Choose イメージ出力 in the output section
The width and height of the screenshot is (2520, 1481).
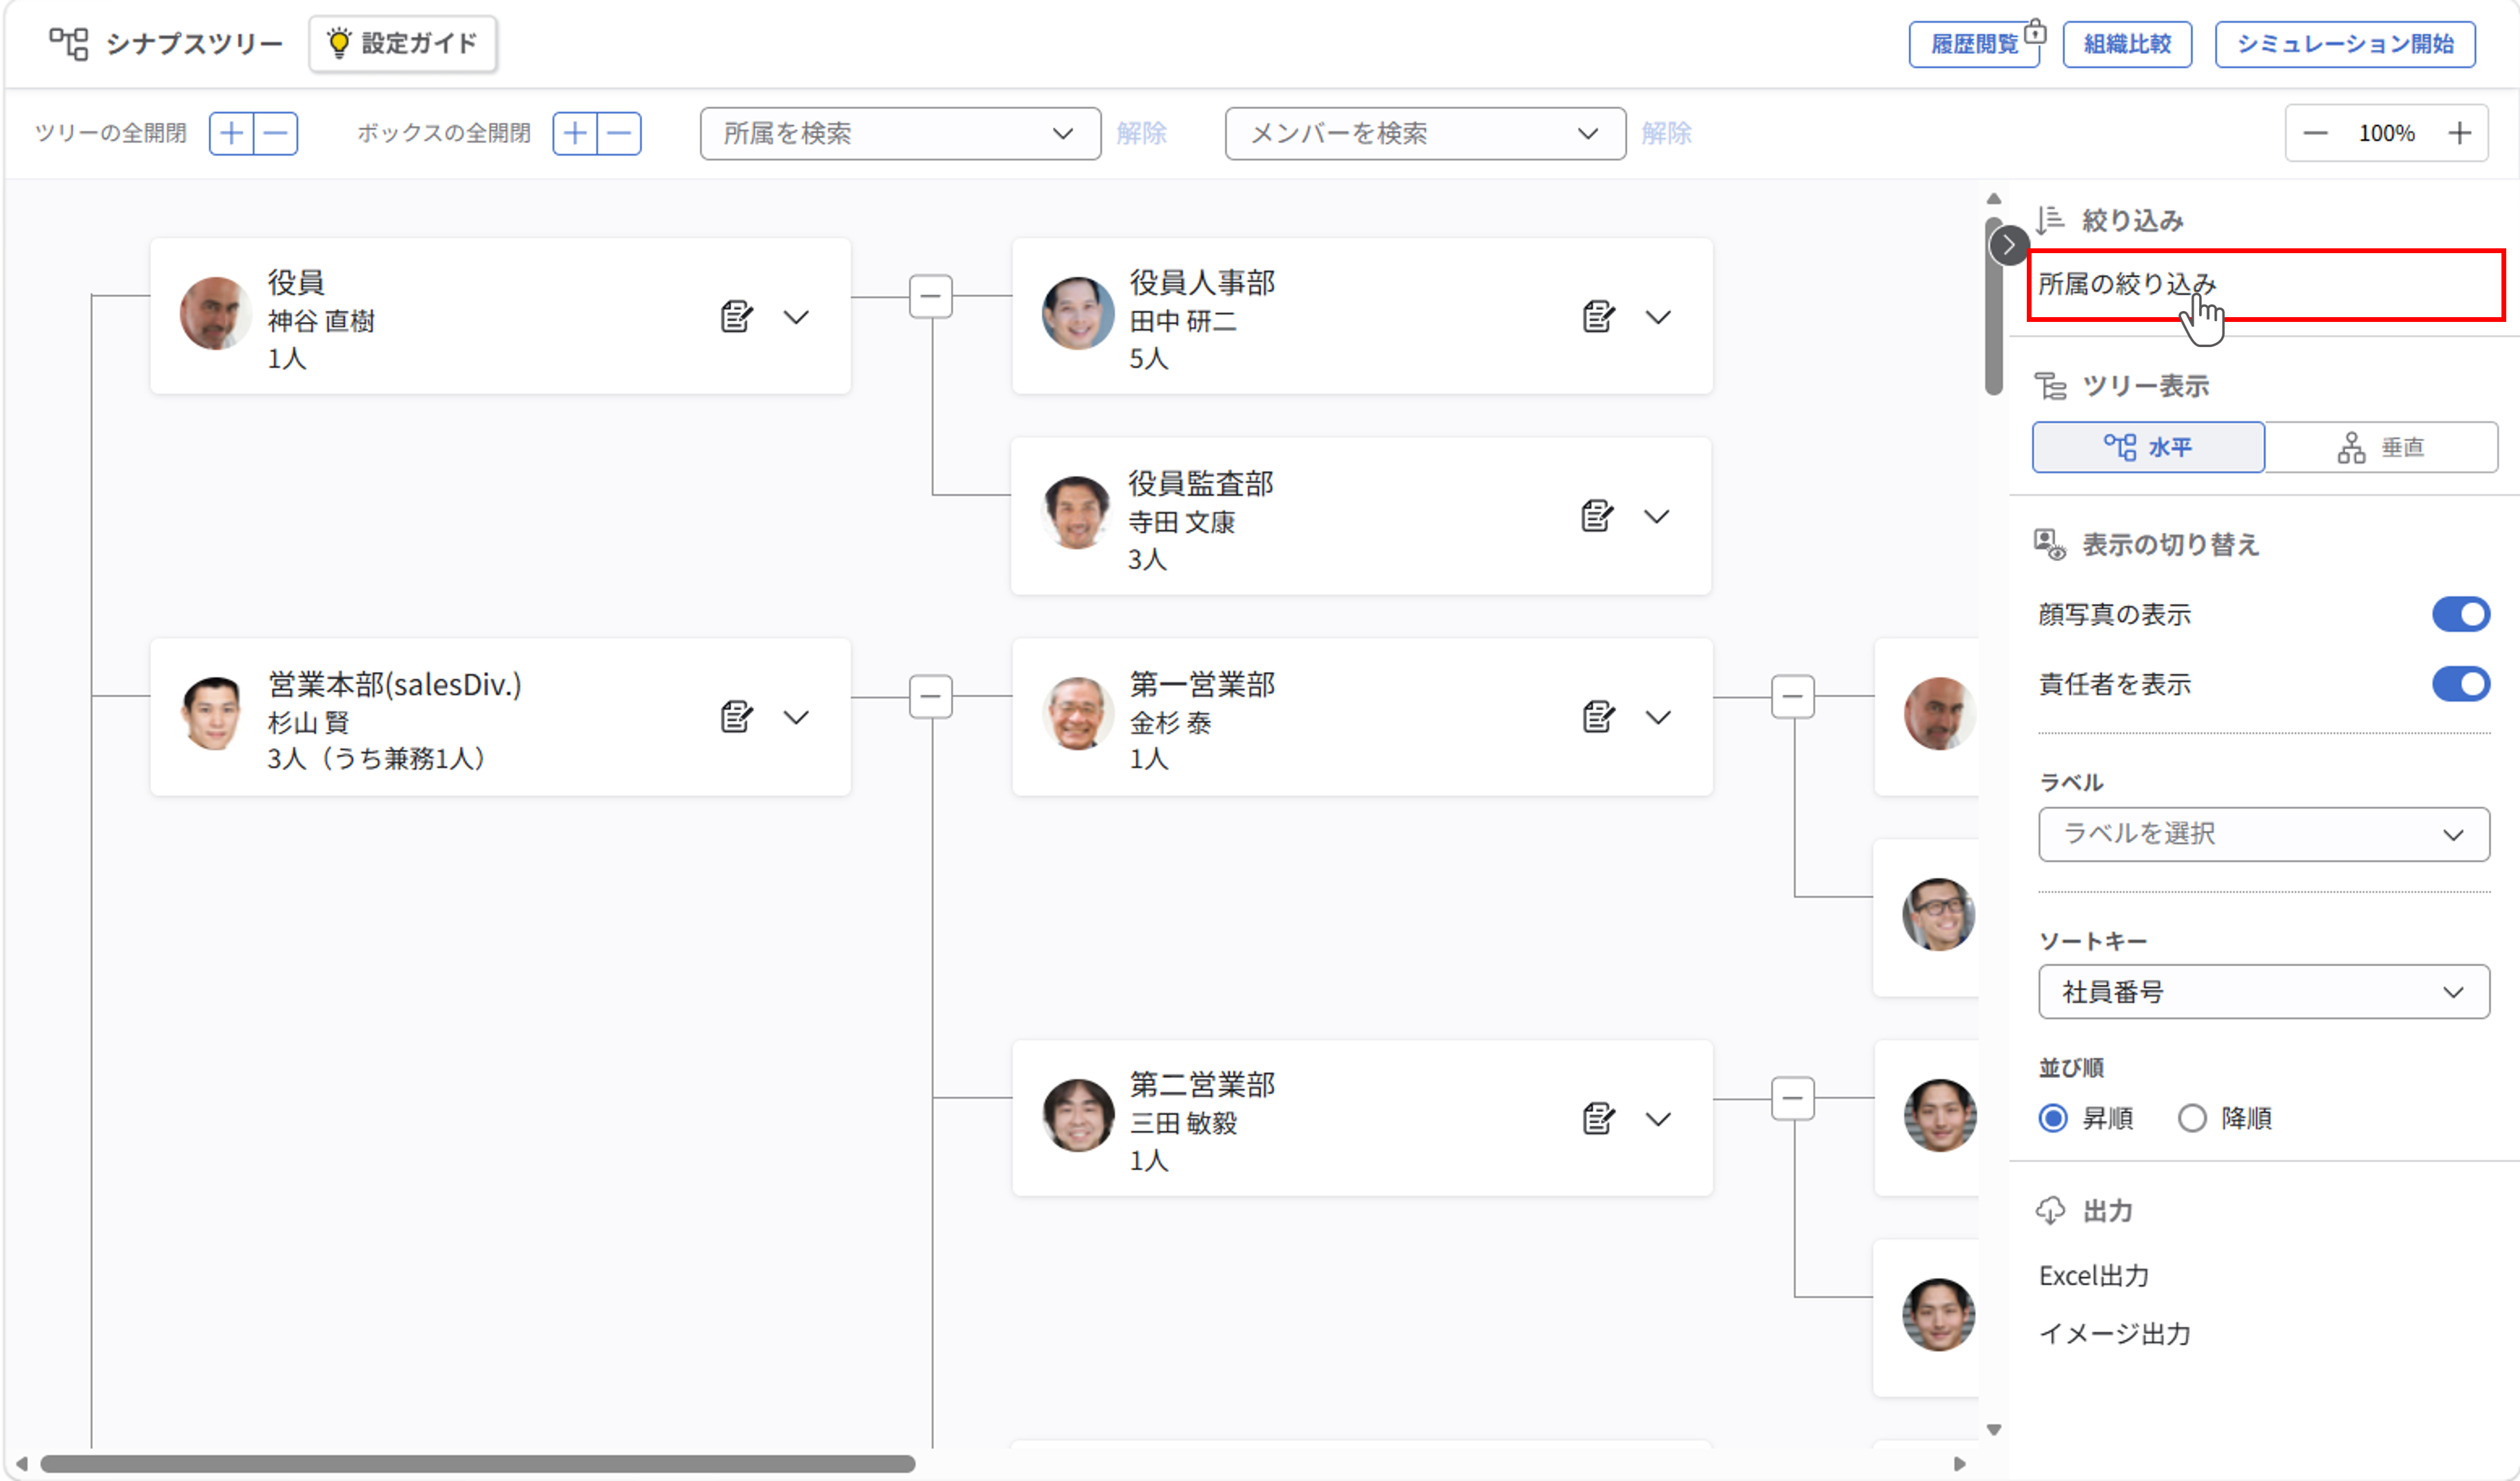pos(2115,1334)
